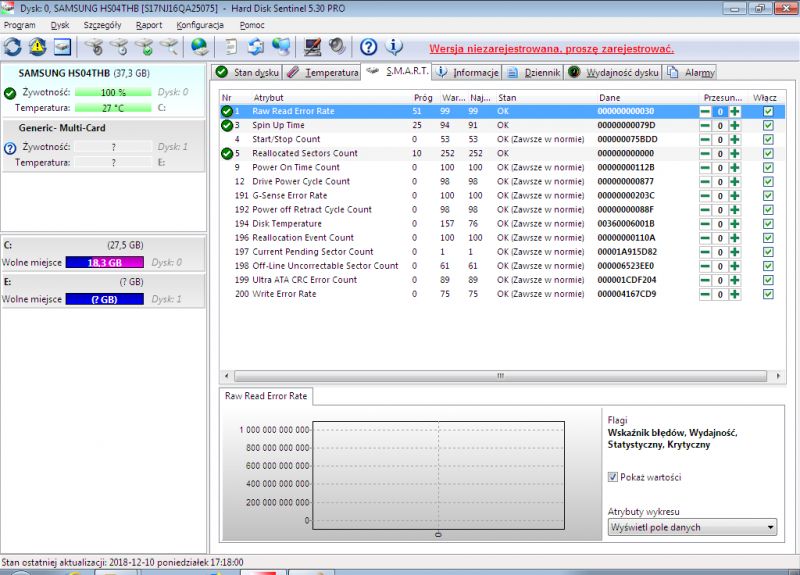Click the document report toolbar icon

(x=231, y=47)
